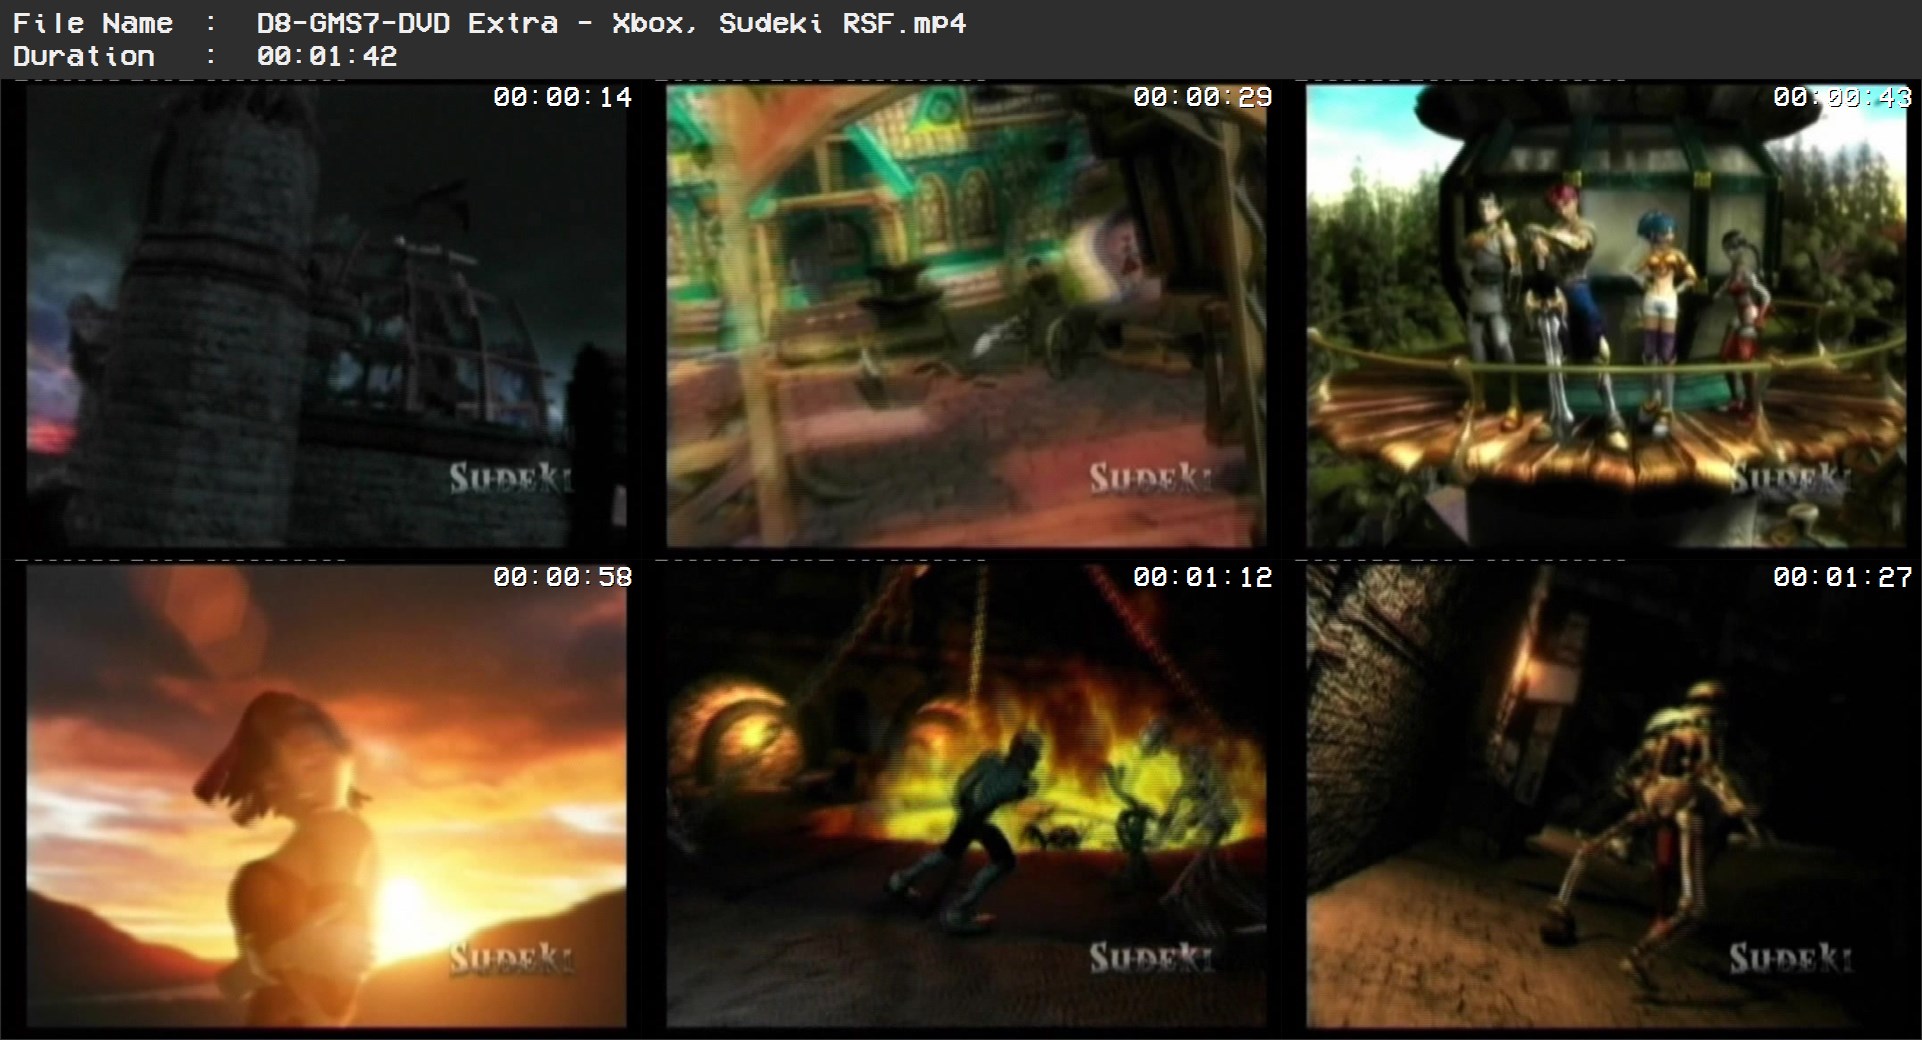
Task: Click the file name ending in Sudeki RSF.mp4
Action: [611, 23]
